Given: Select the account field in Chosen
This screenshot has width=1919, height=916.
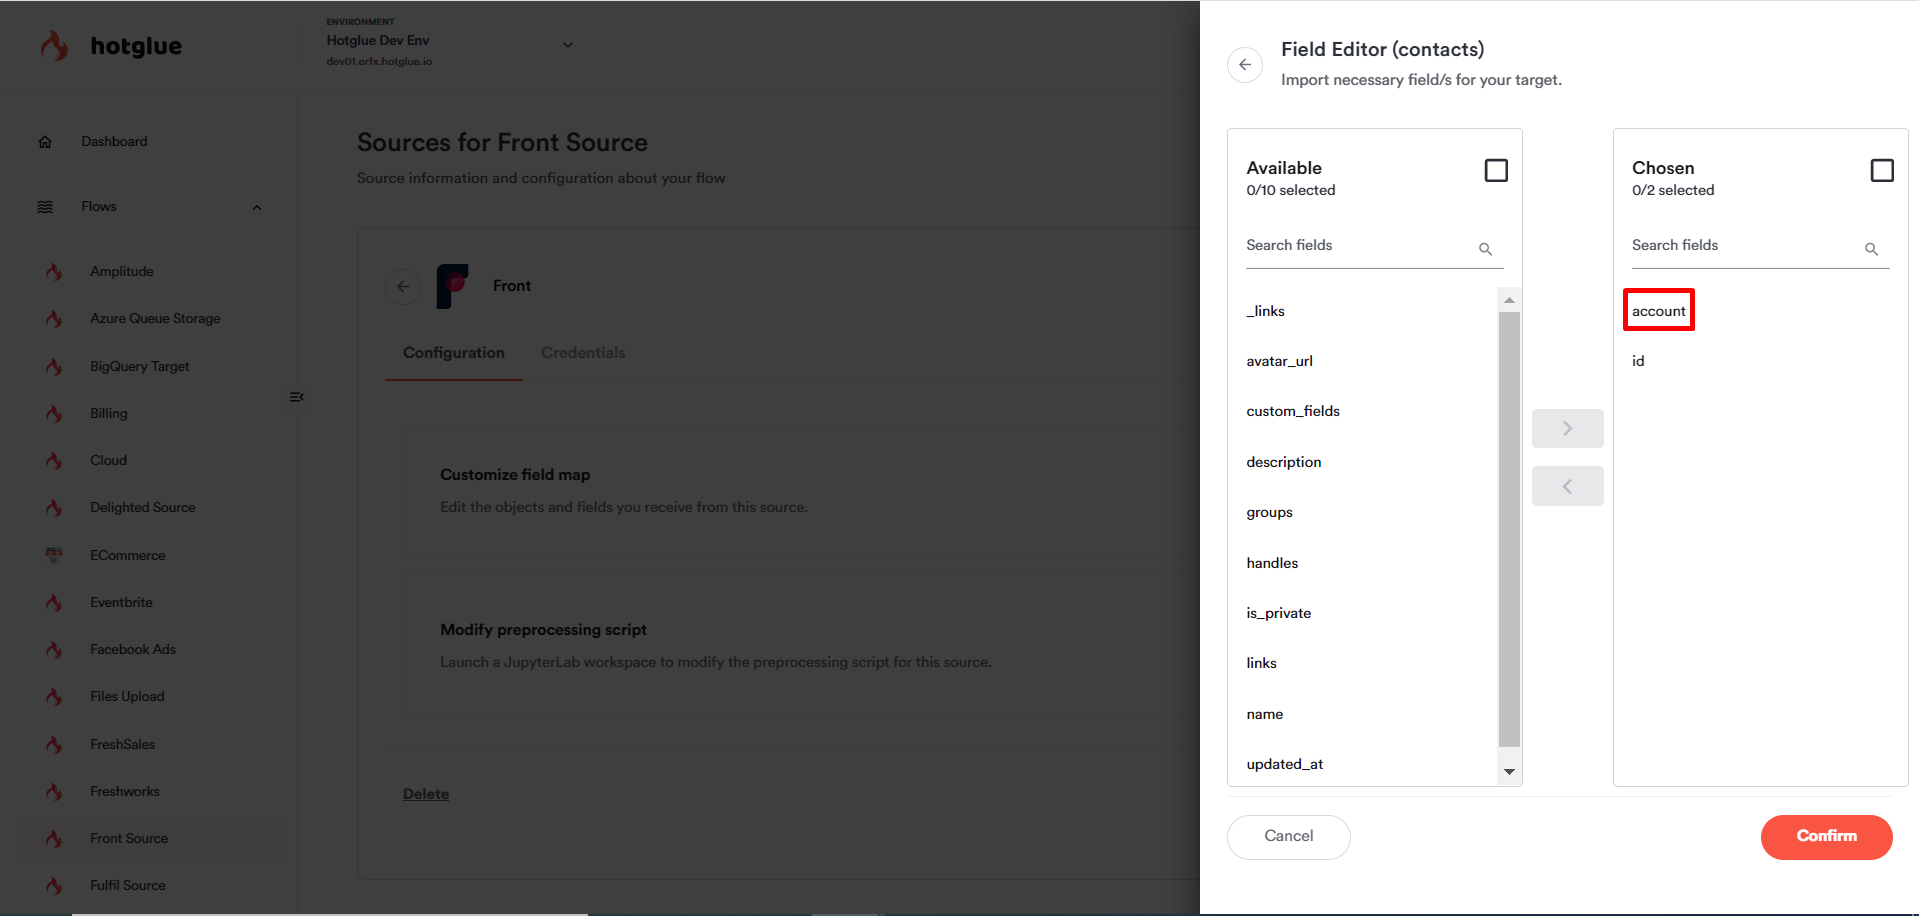Looking at the screenshot, I should (1659, 311).
